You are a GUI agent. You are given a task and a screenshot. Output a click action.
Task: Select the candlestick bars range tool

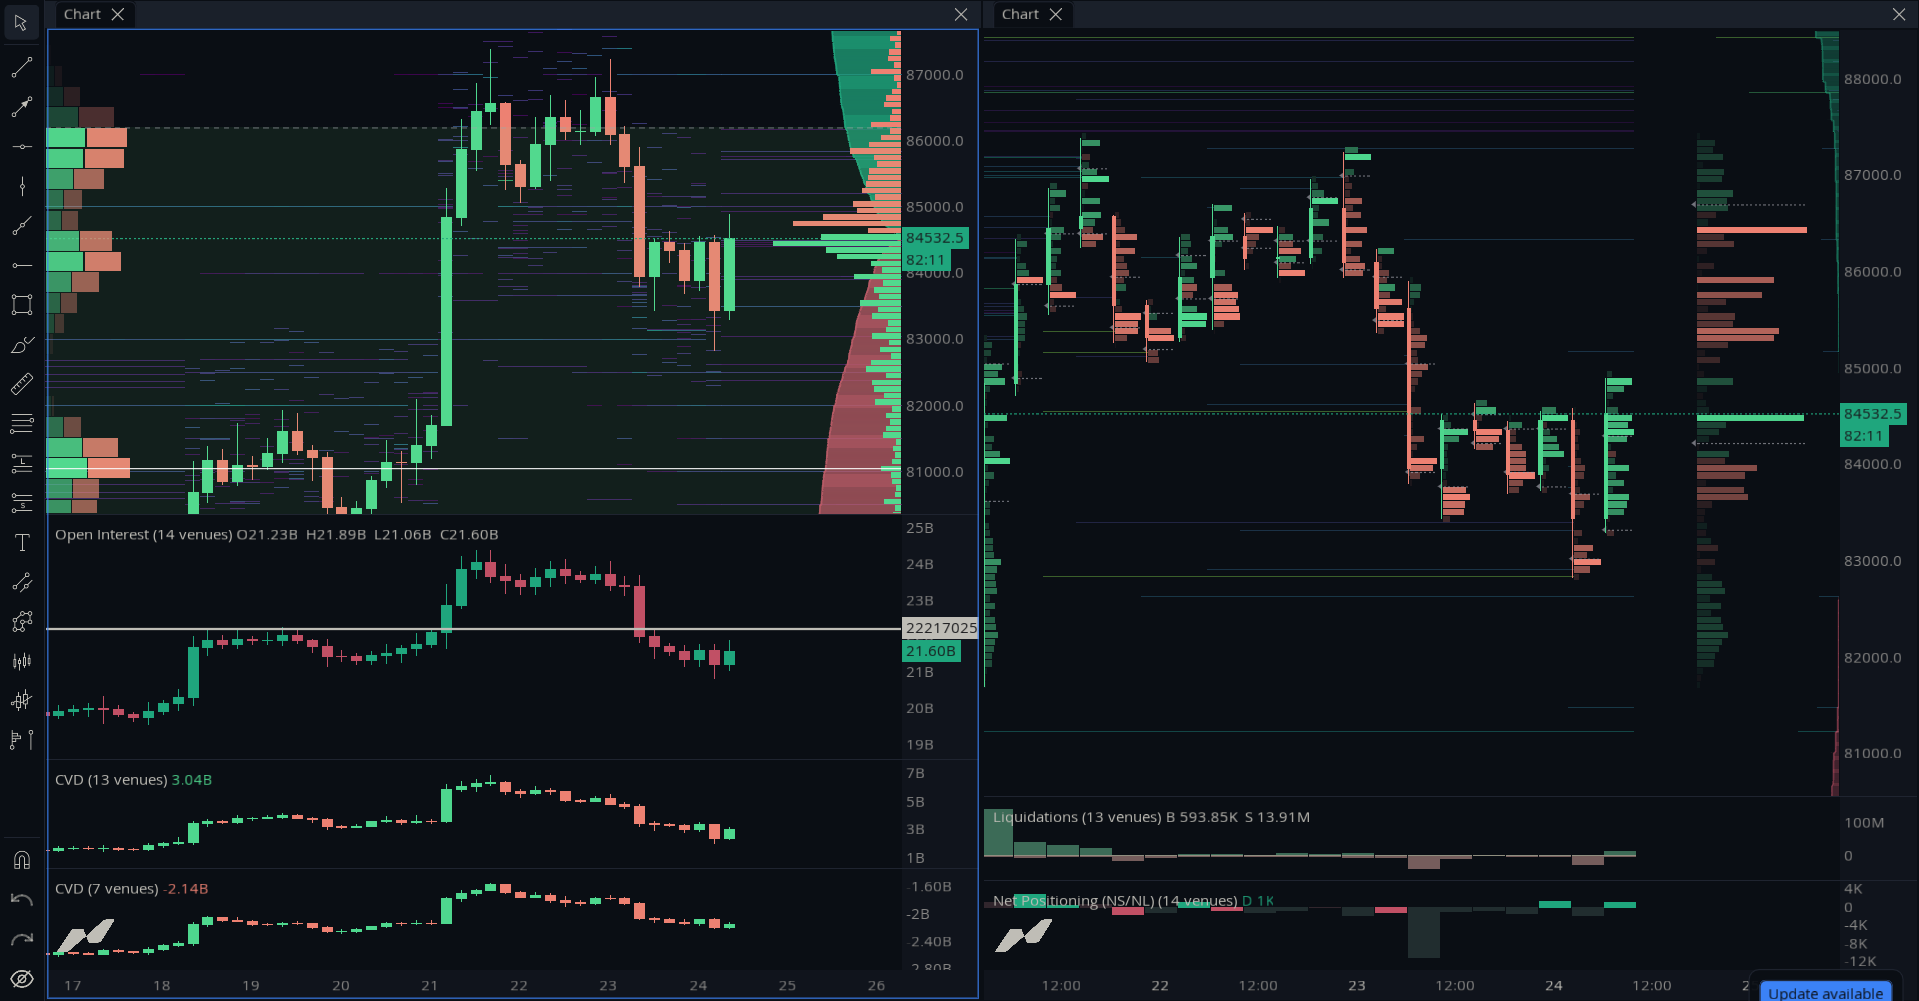[x=21, y=661]
